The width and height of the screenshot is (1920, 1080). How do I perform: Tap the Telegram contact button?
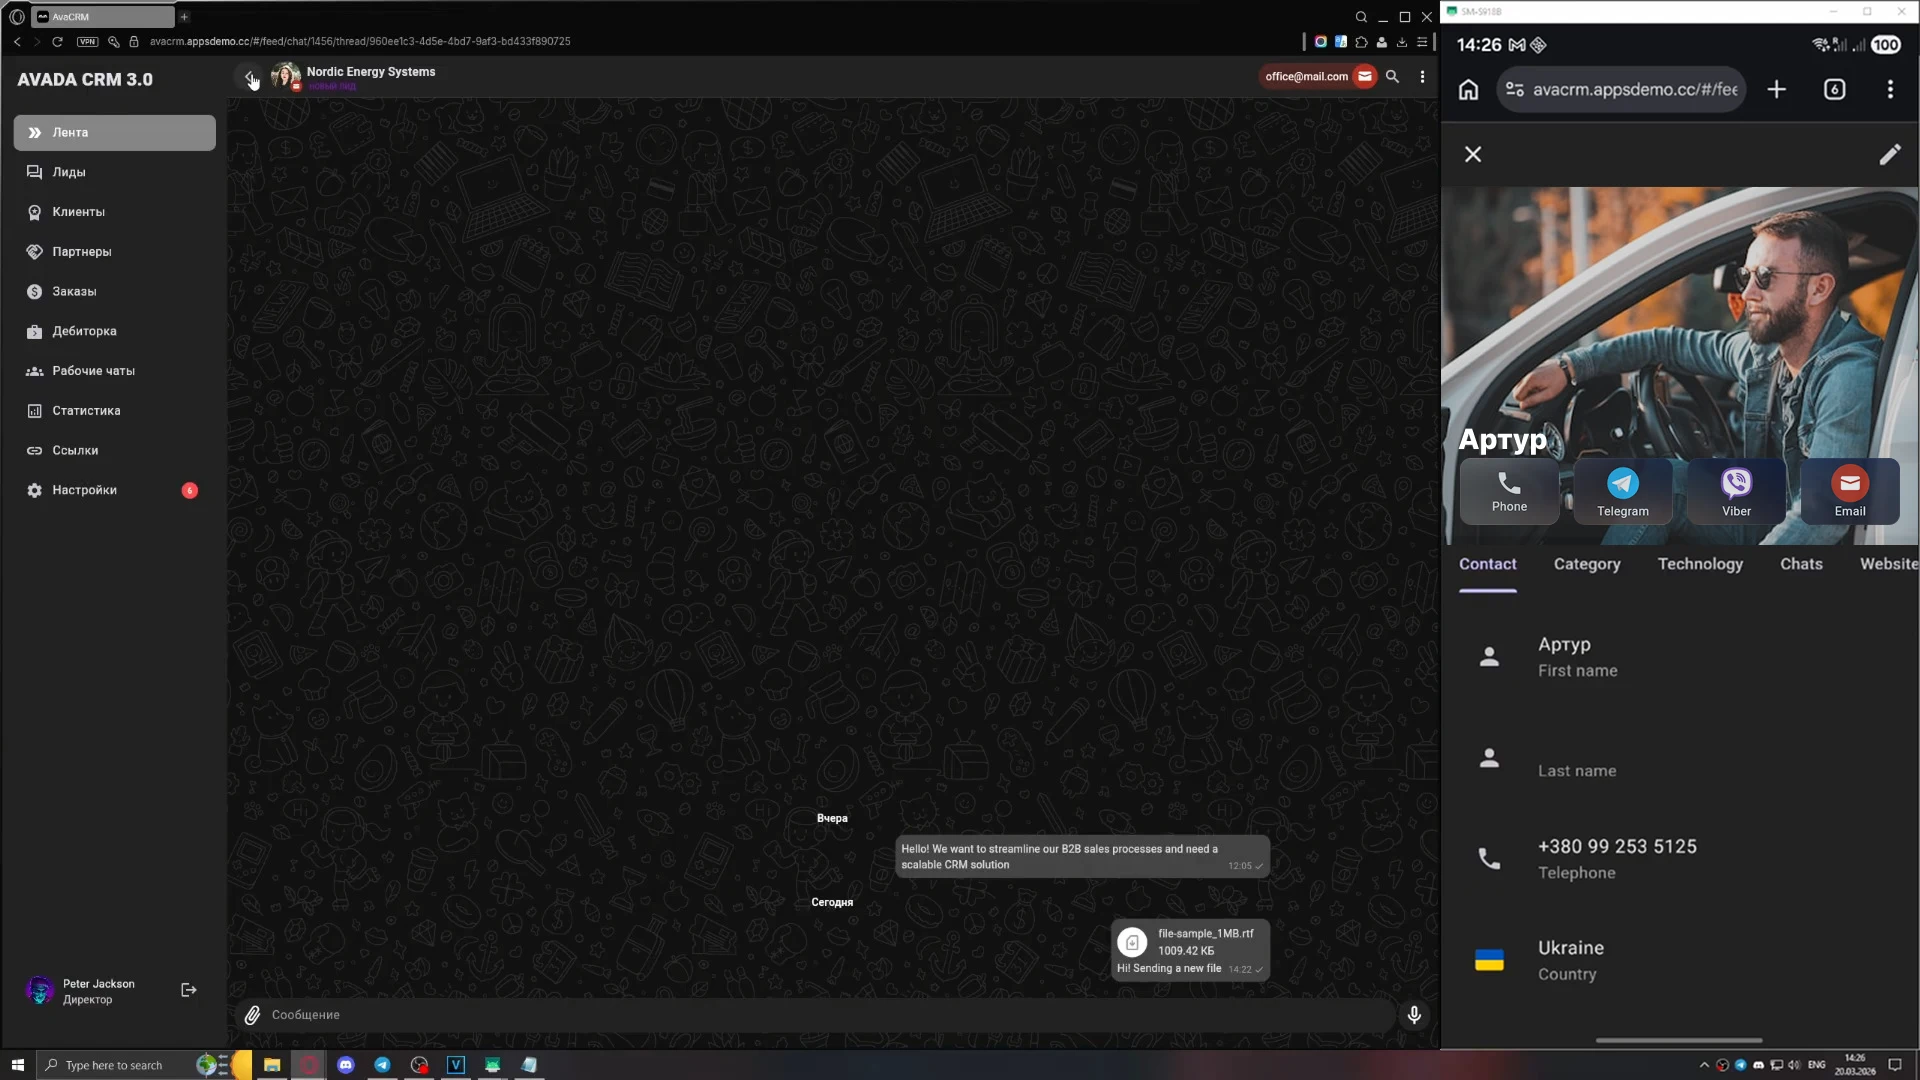1622,491
